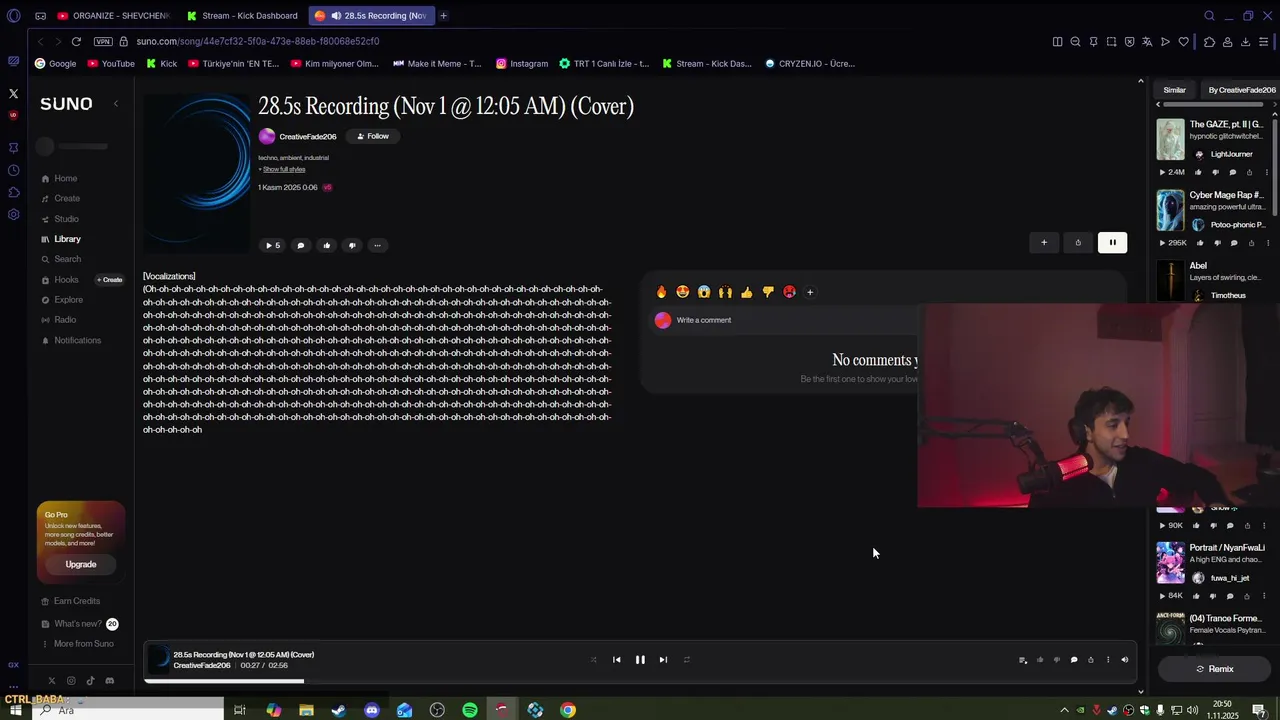Open Studio in Suno sidebar
Screen dimensions: 1280x720
click(66, 219)
